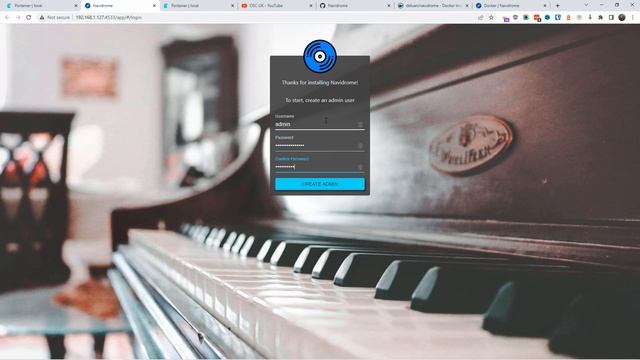Open the deluan/navidrome Docker Image tab

point(432,6)
